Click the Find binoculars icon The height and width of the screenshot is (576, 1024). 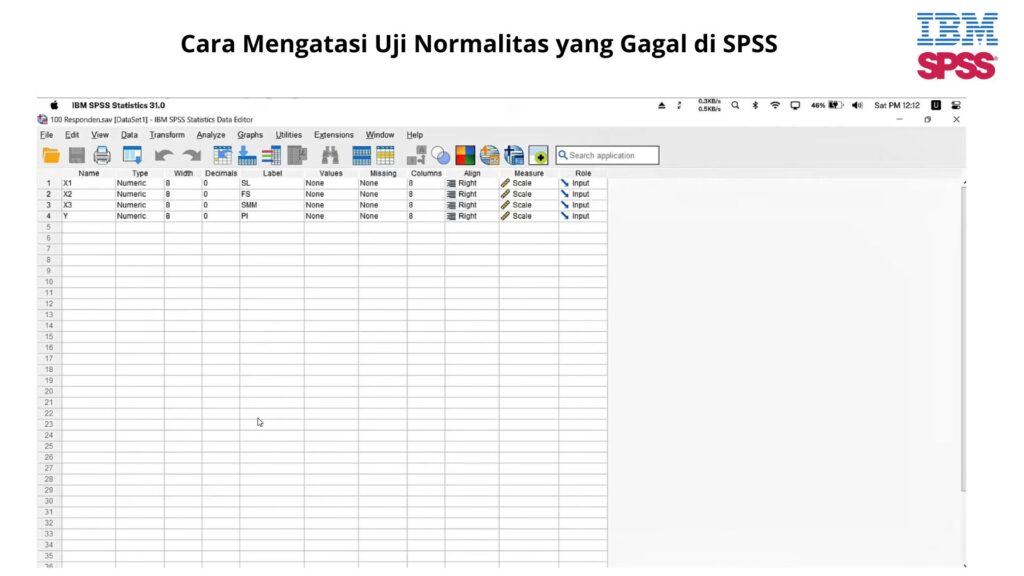330,155
